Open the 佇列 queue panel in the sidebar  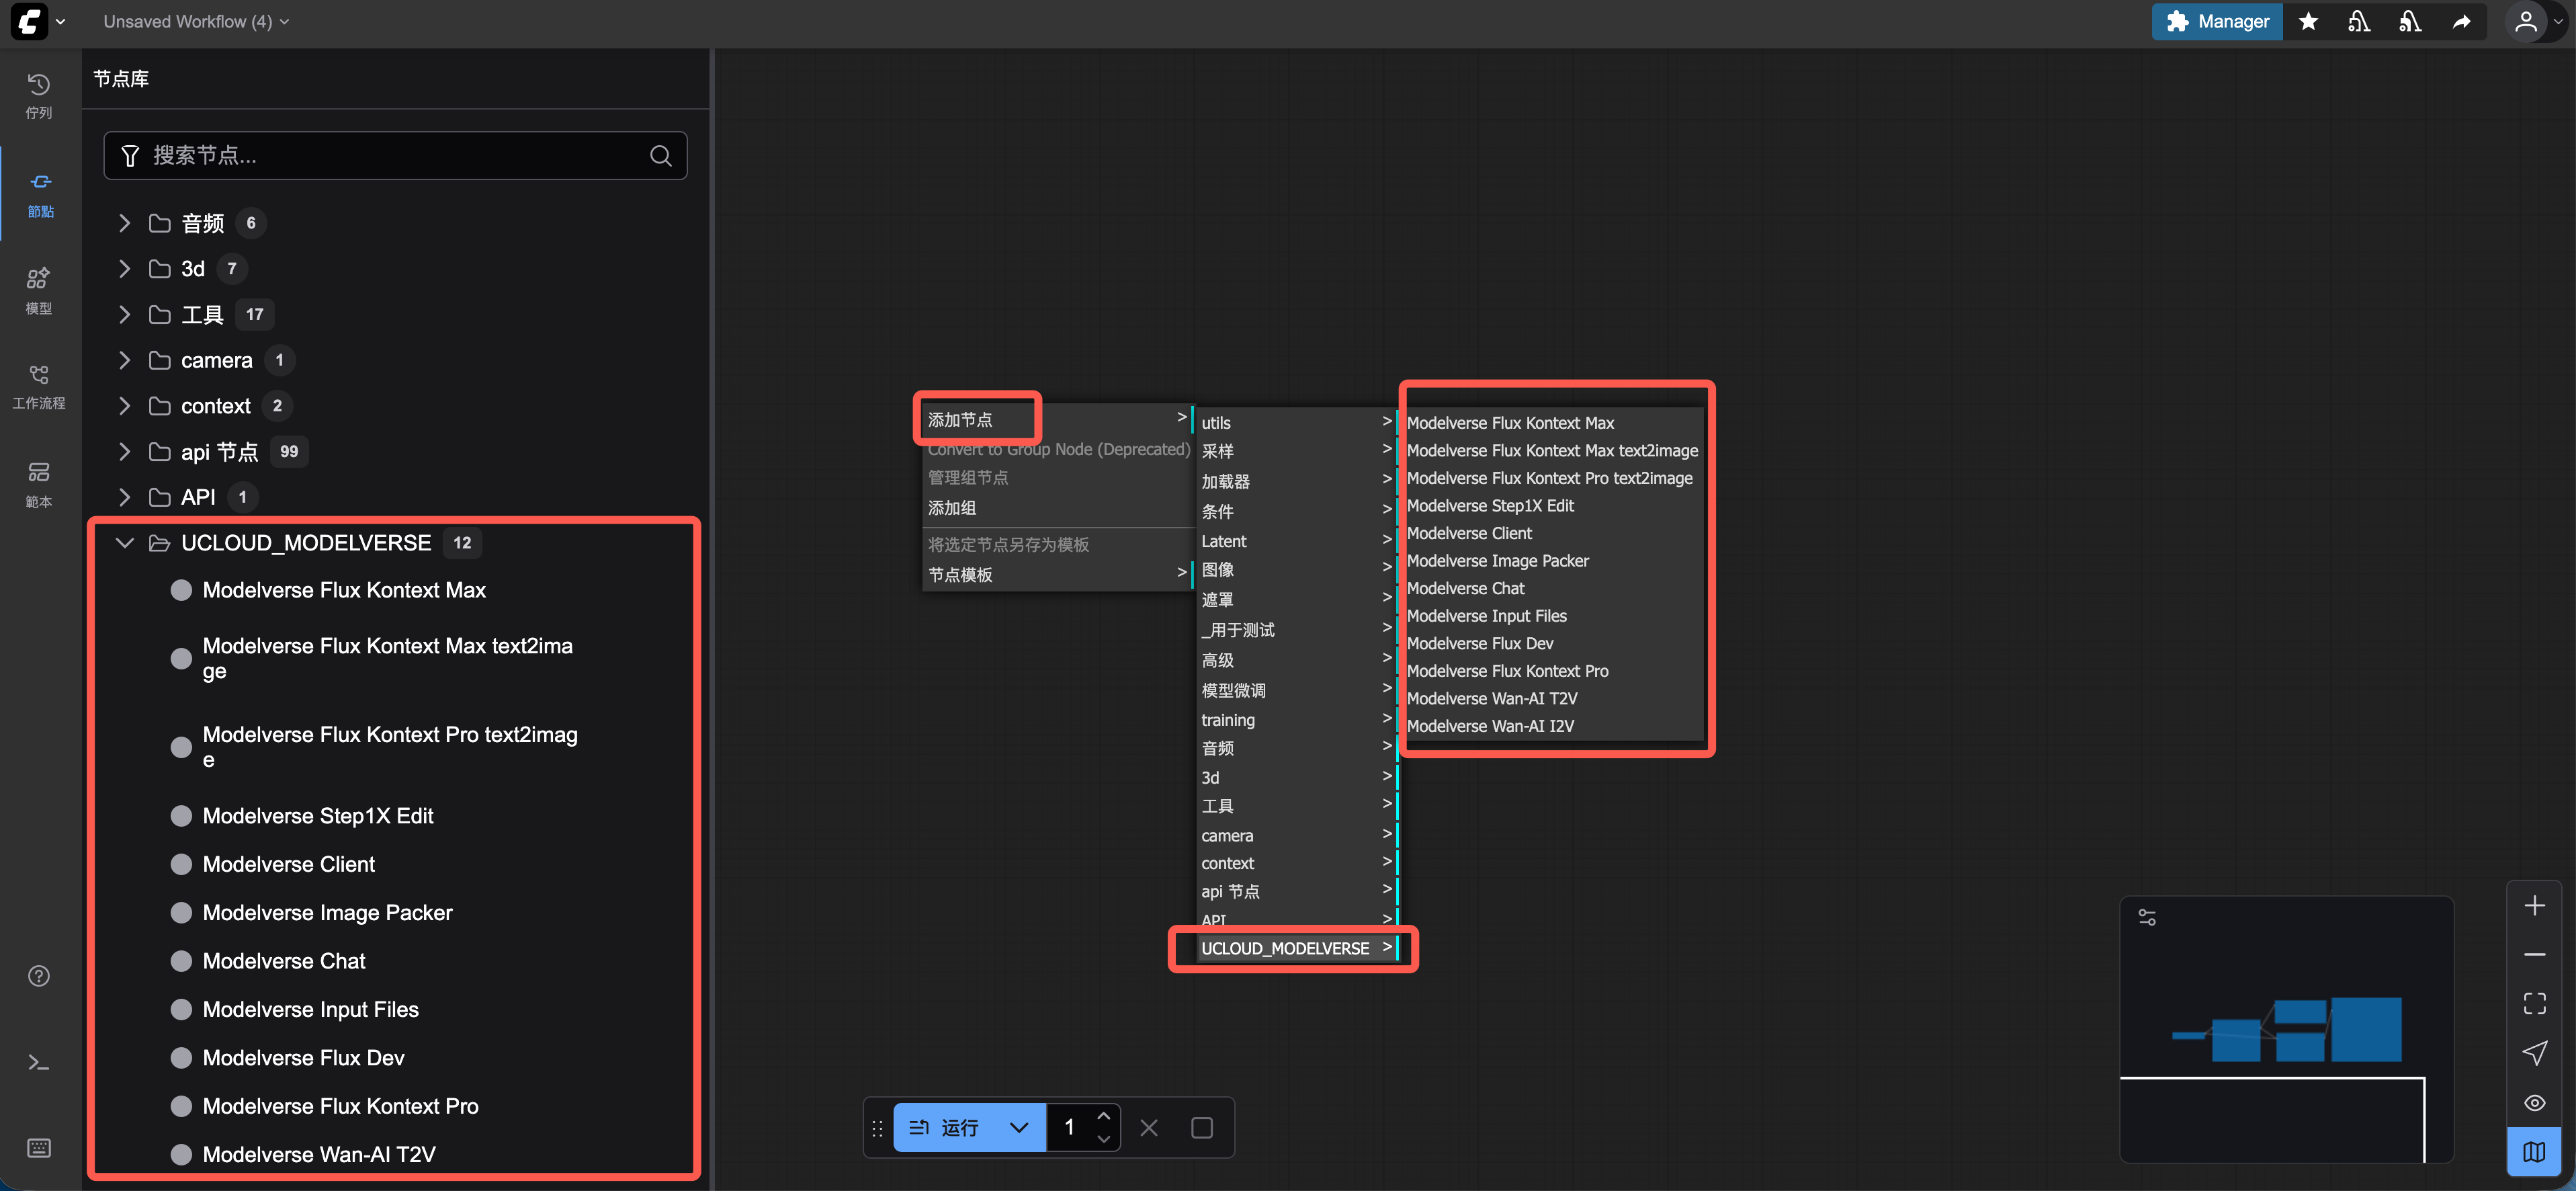pyautogui.click(x=39, y=95)
